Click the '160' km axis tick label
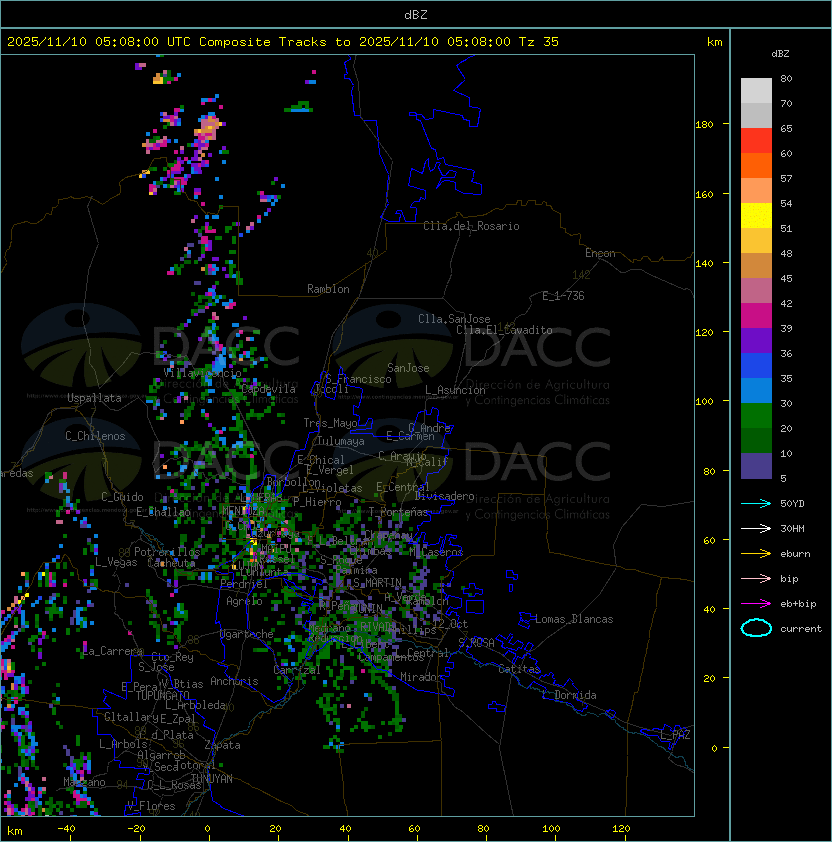832x842 pixels. [x=704, y=194]
